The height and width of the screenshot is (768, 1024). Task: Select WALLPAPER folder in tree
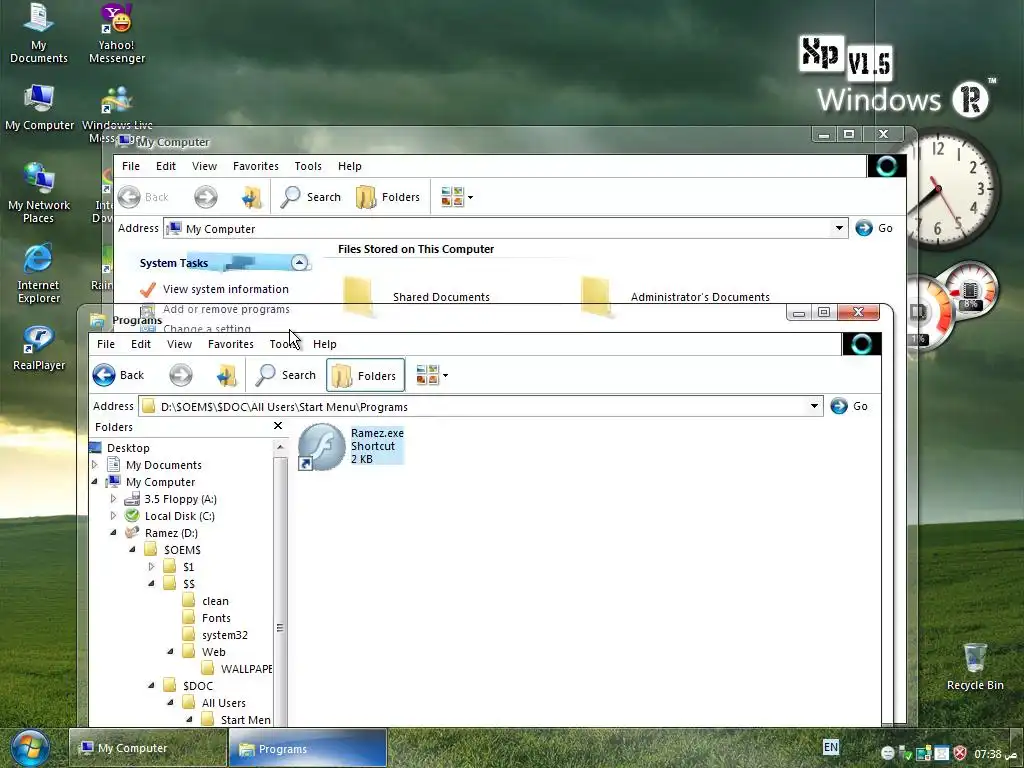tap(246, 669)
